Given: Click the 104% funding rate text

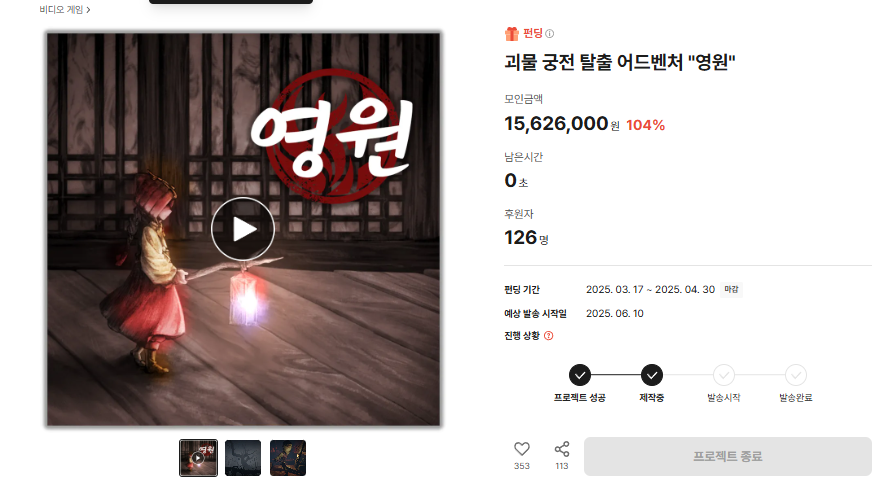Looking at the screenshot, I should coord(645,125).
